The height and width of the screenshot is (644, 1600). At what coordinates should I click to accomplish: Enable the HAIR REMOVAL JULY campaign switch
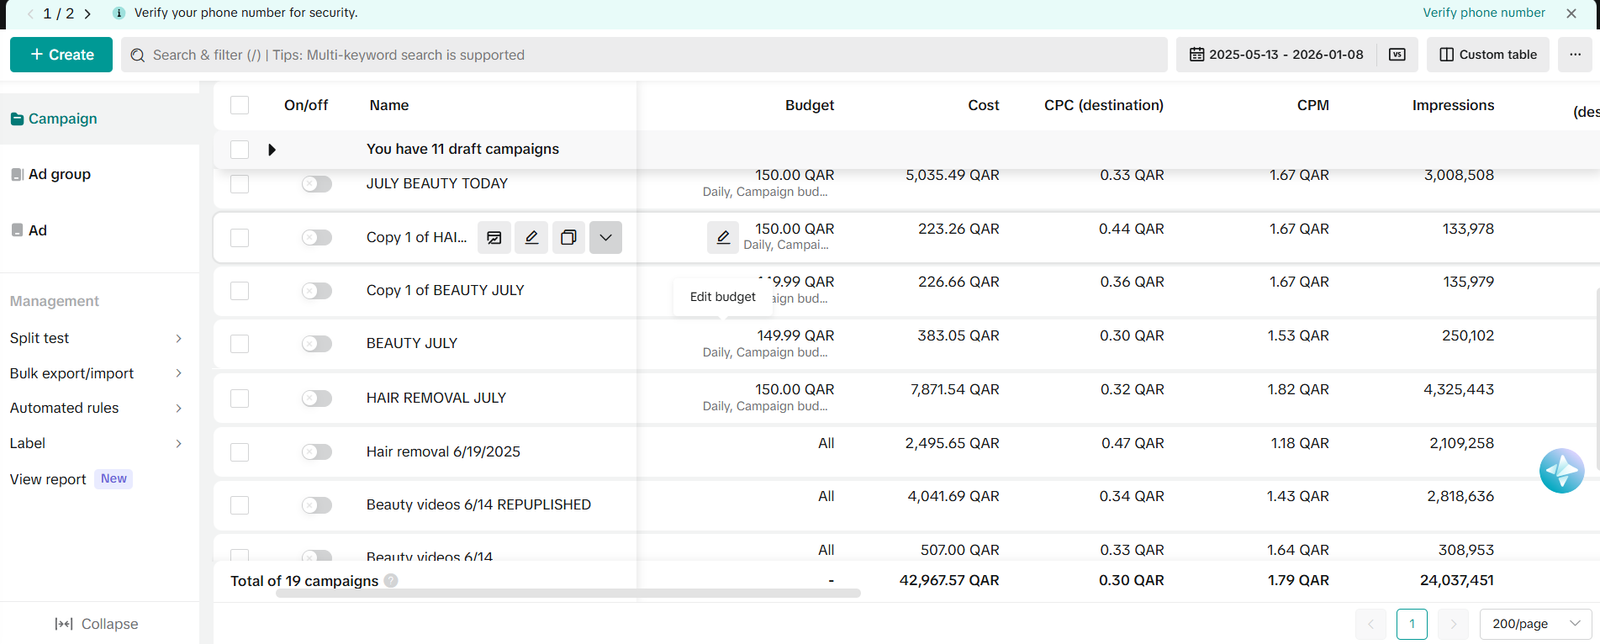coord(317,398)
